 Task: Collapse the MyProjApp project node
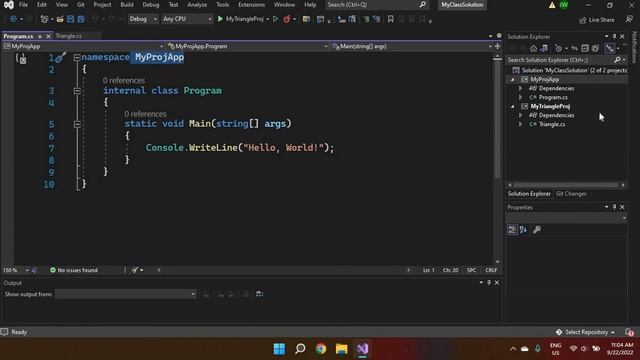click(x=513, y=80)
